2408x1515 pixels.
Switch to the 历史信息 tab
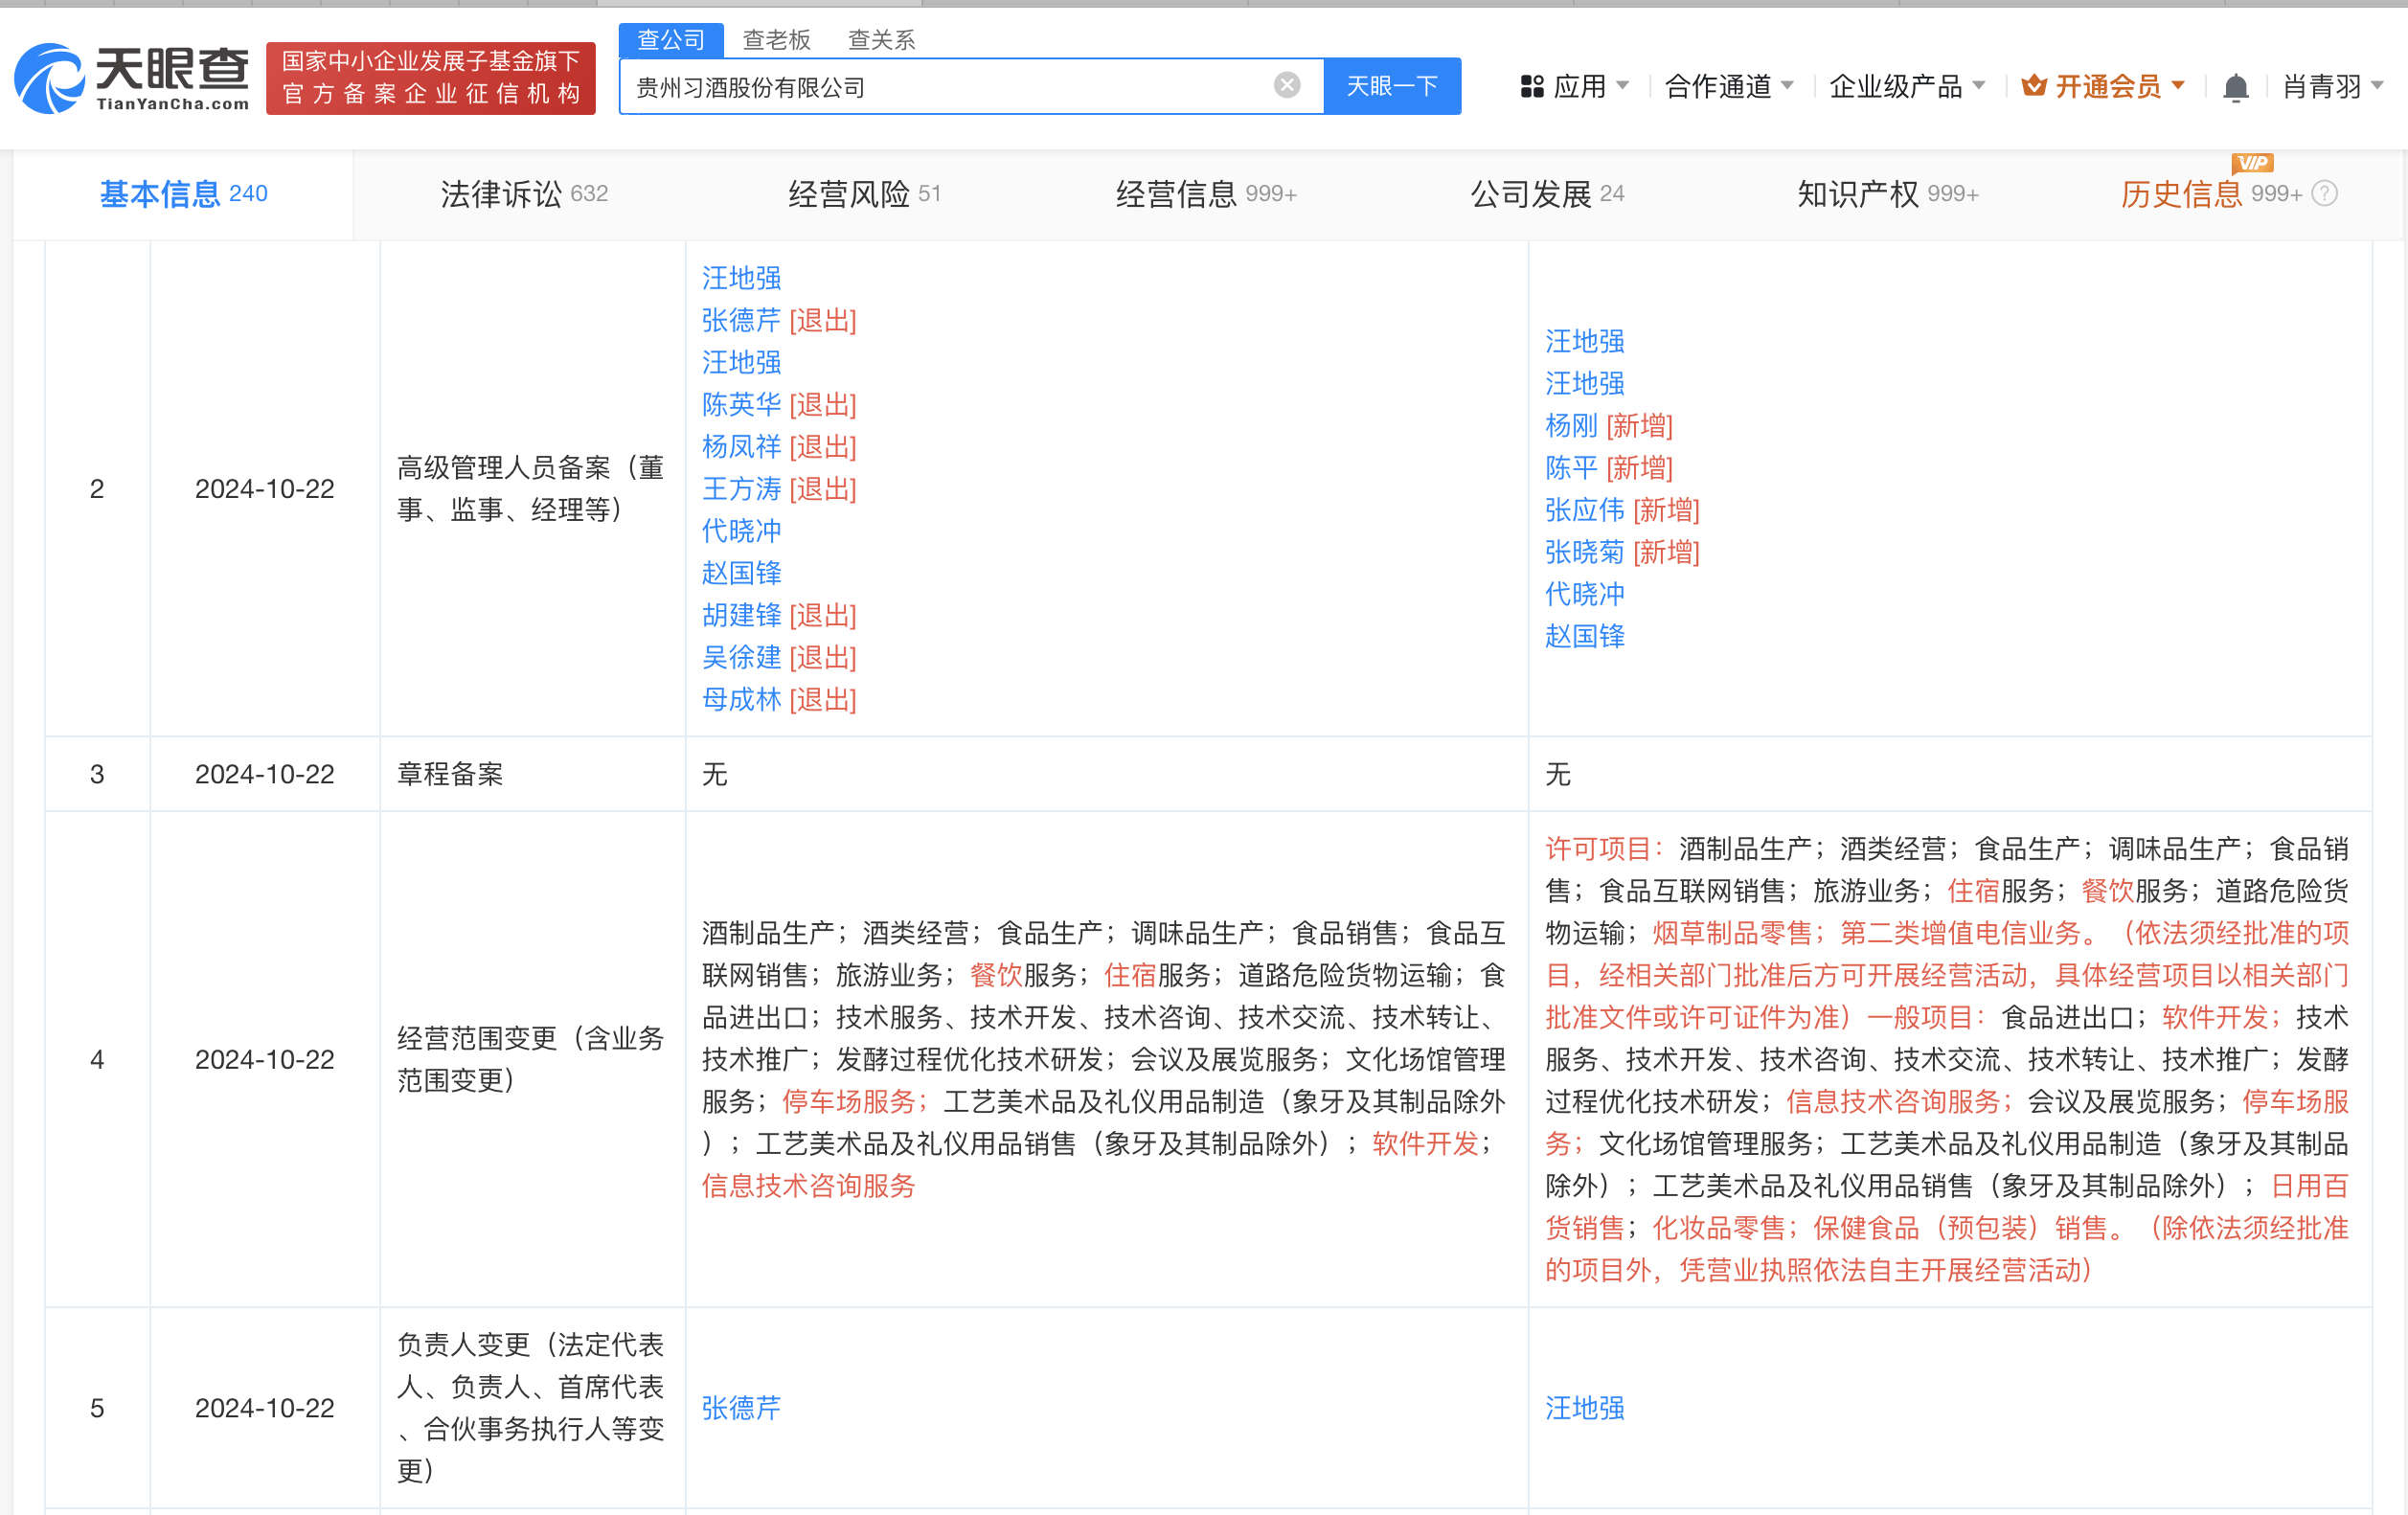pos(2212,194)
